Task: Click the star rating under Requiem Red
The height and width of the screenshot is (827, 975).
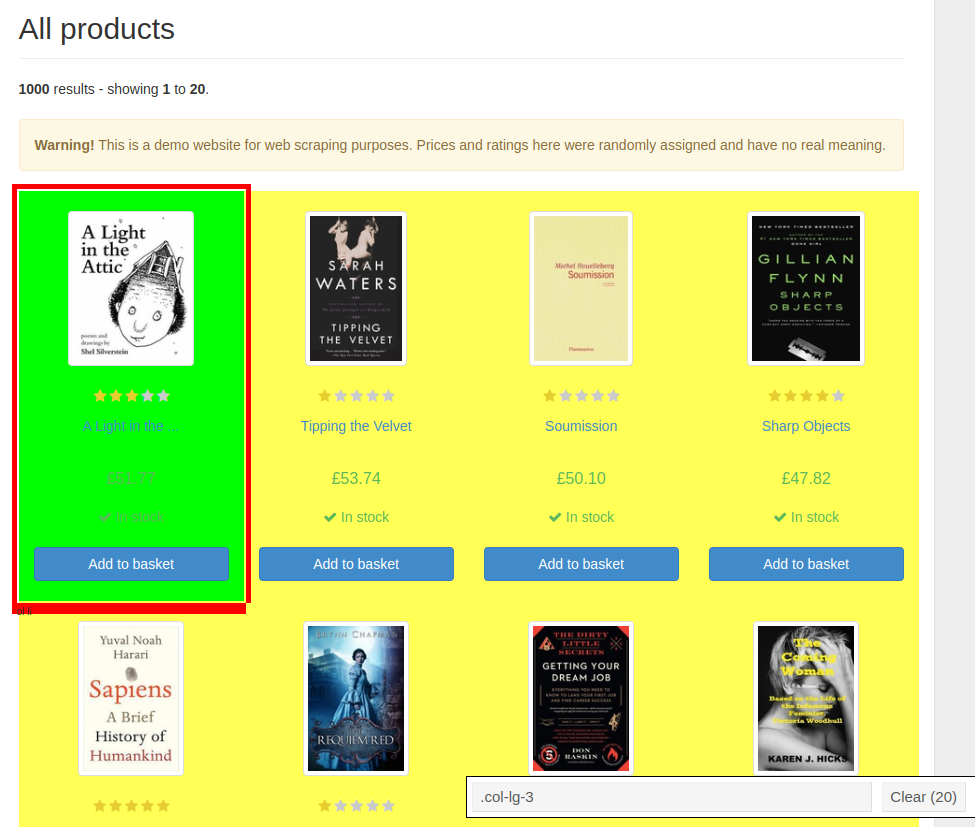Action: pyautogui.click(x=356, y=806)
